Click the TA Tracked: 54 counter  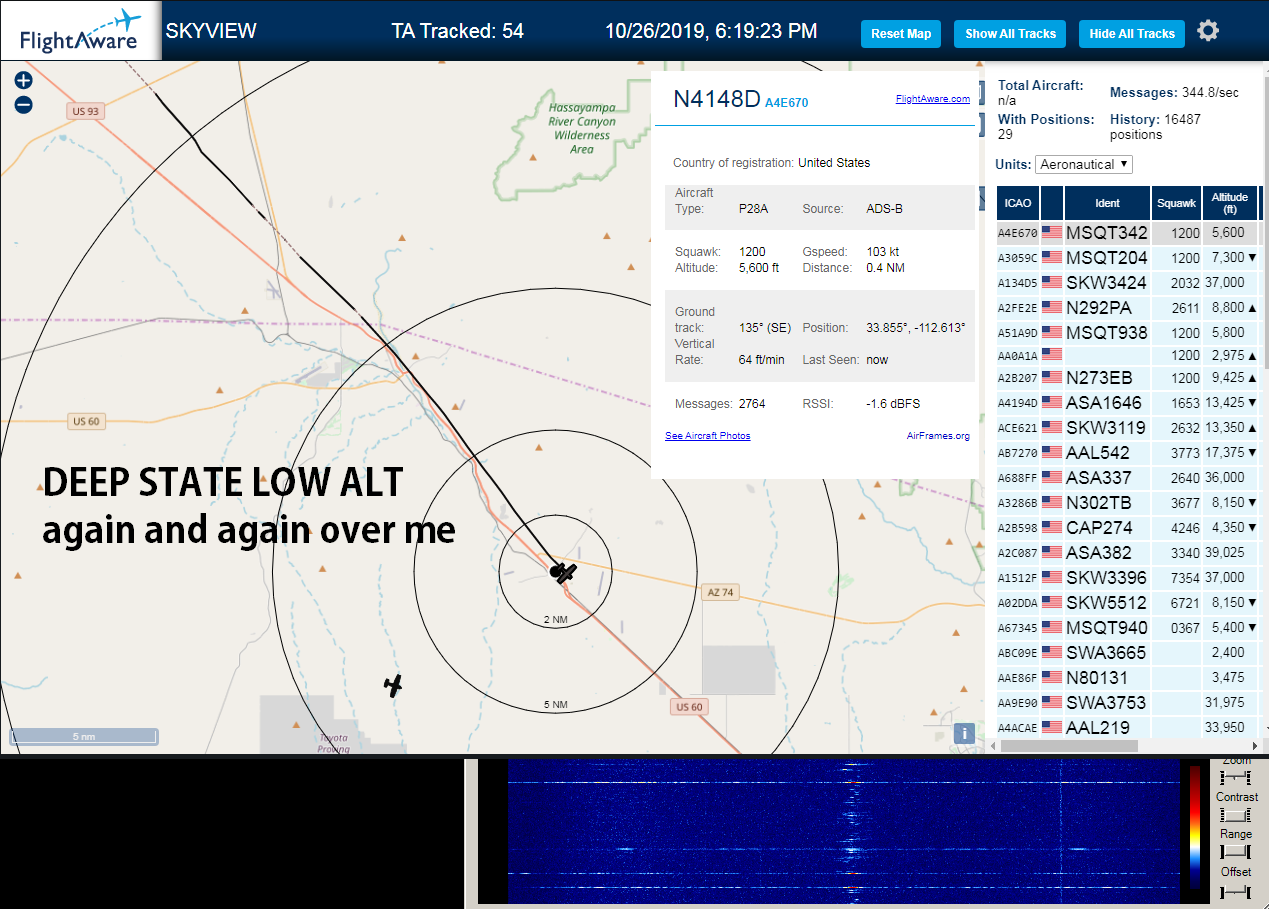(x=458, y=31)
